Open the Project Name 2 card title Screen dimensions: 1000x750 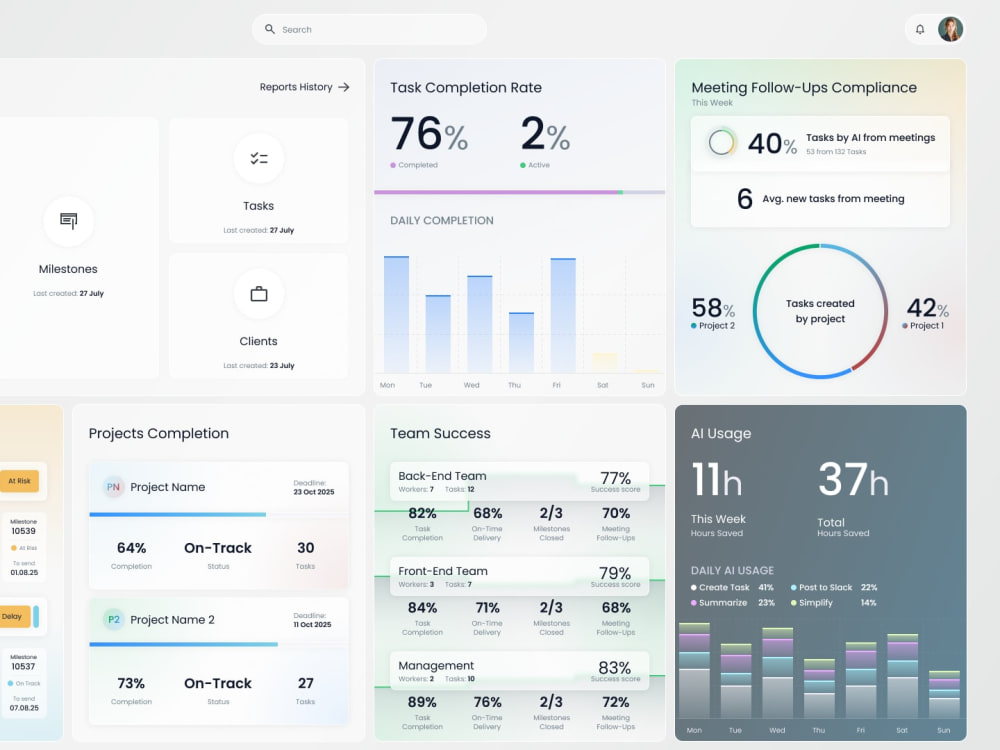(x=172, y=620)
